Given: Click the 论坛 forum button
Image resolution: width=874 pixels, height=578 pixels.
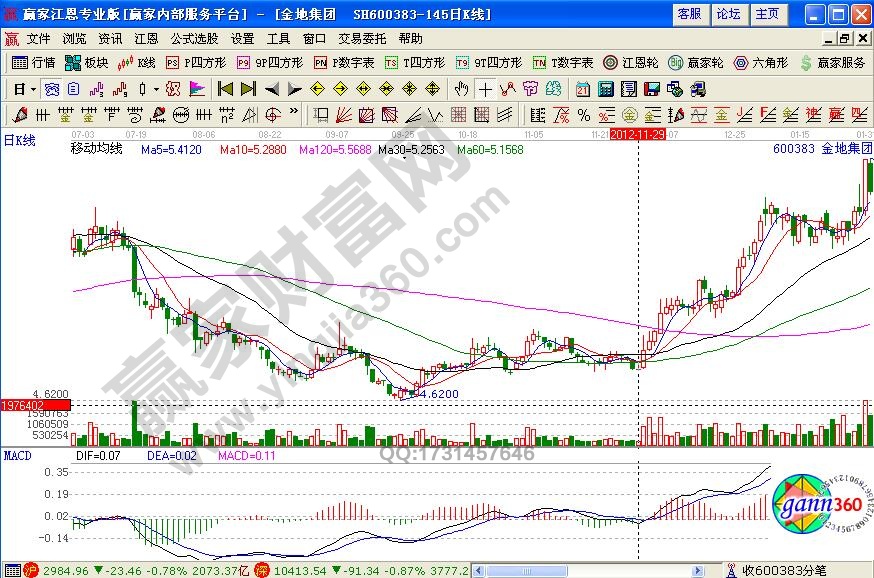Looking at the screenshot, I should pyautogui.click(x=728, y=14).
